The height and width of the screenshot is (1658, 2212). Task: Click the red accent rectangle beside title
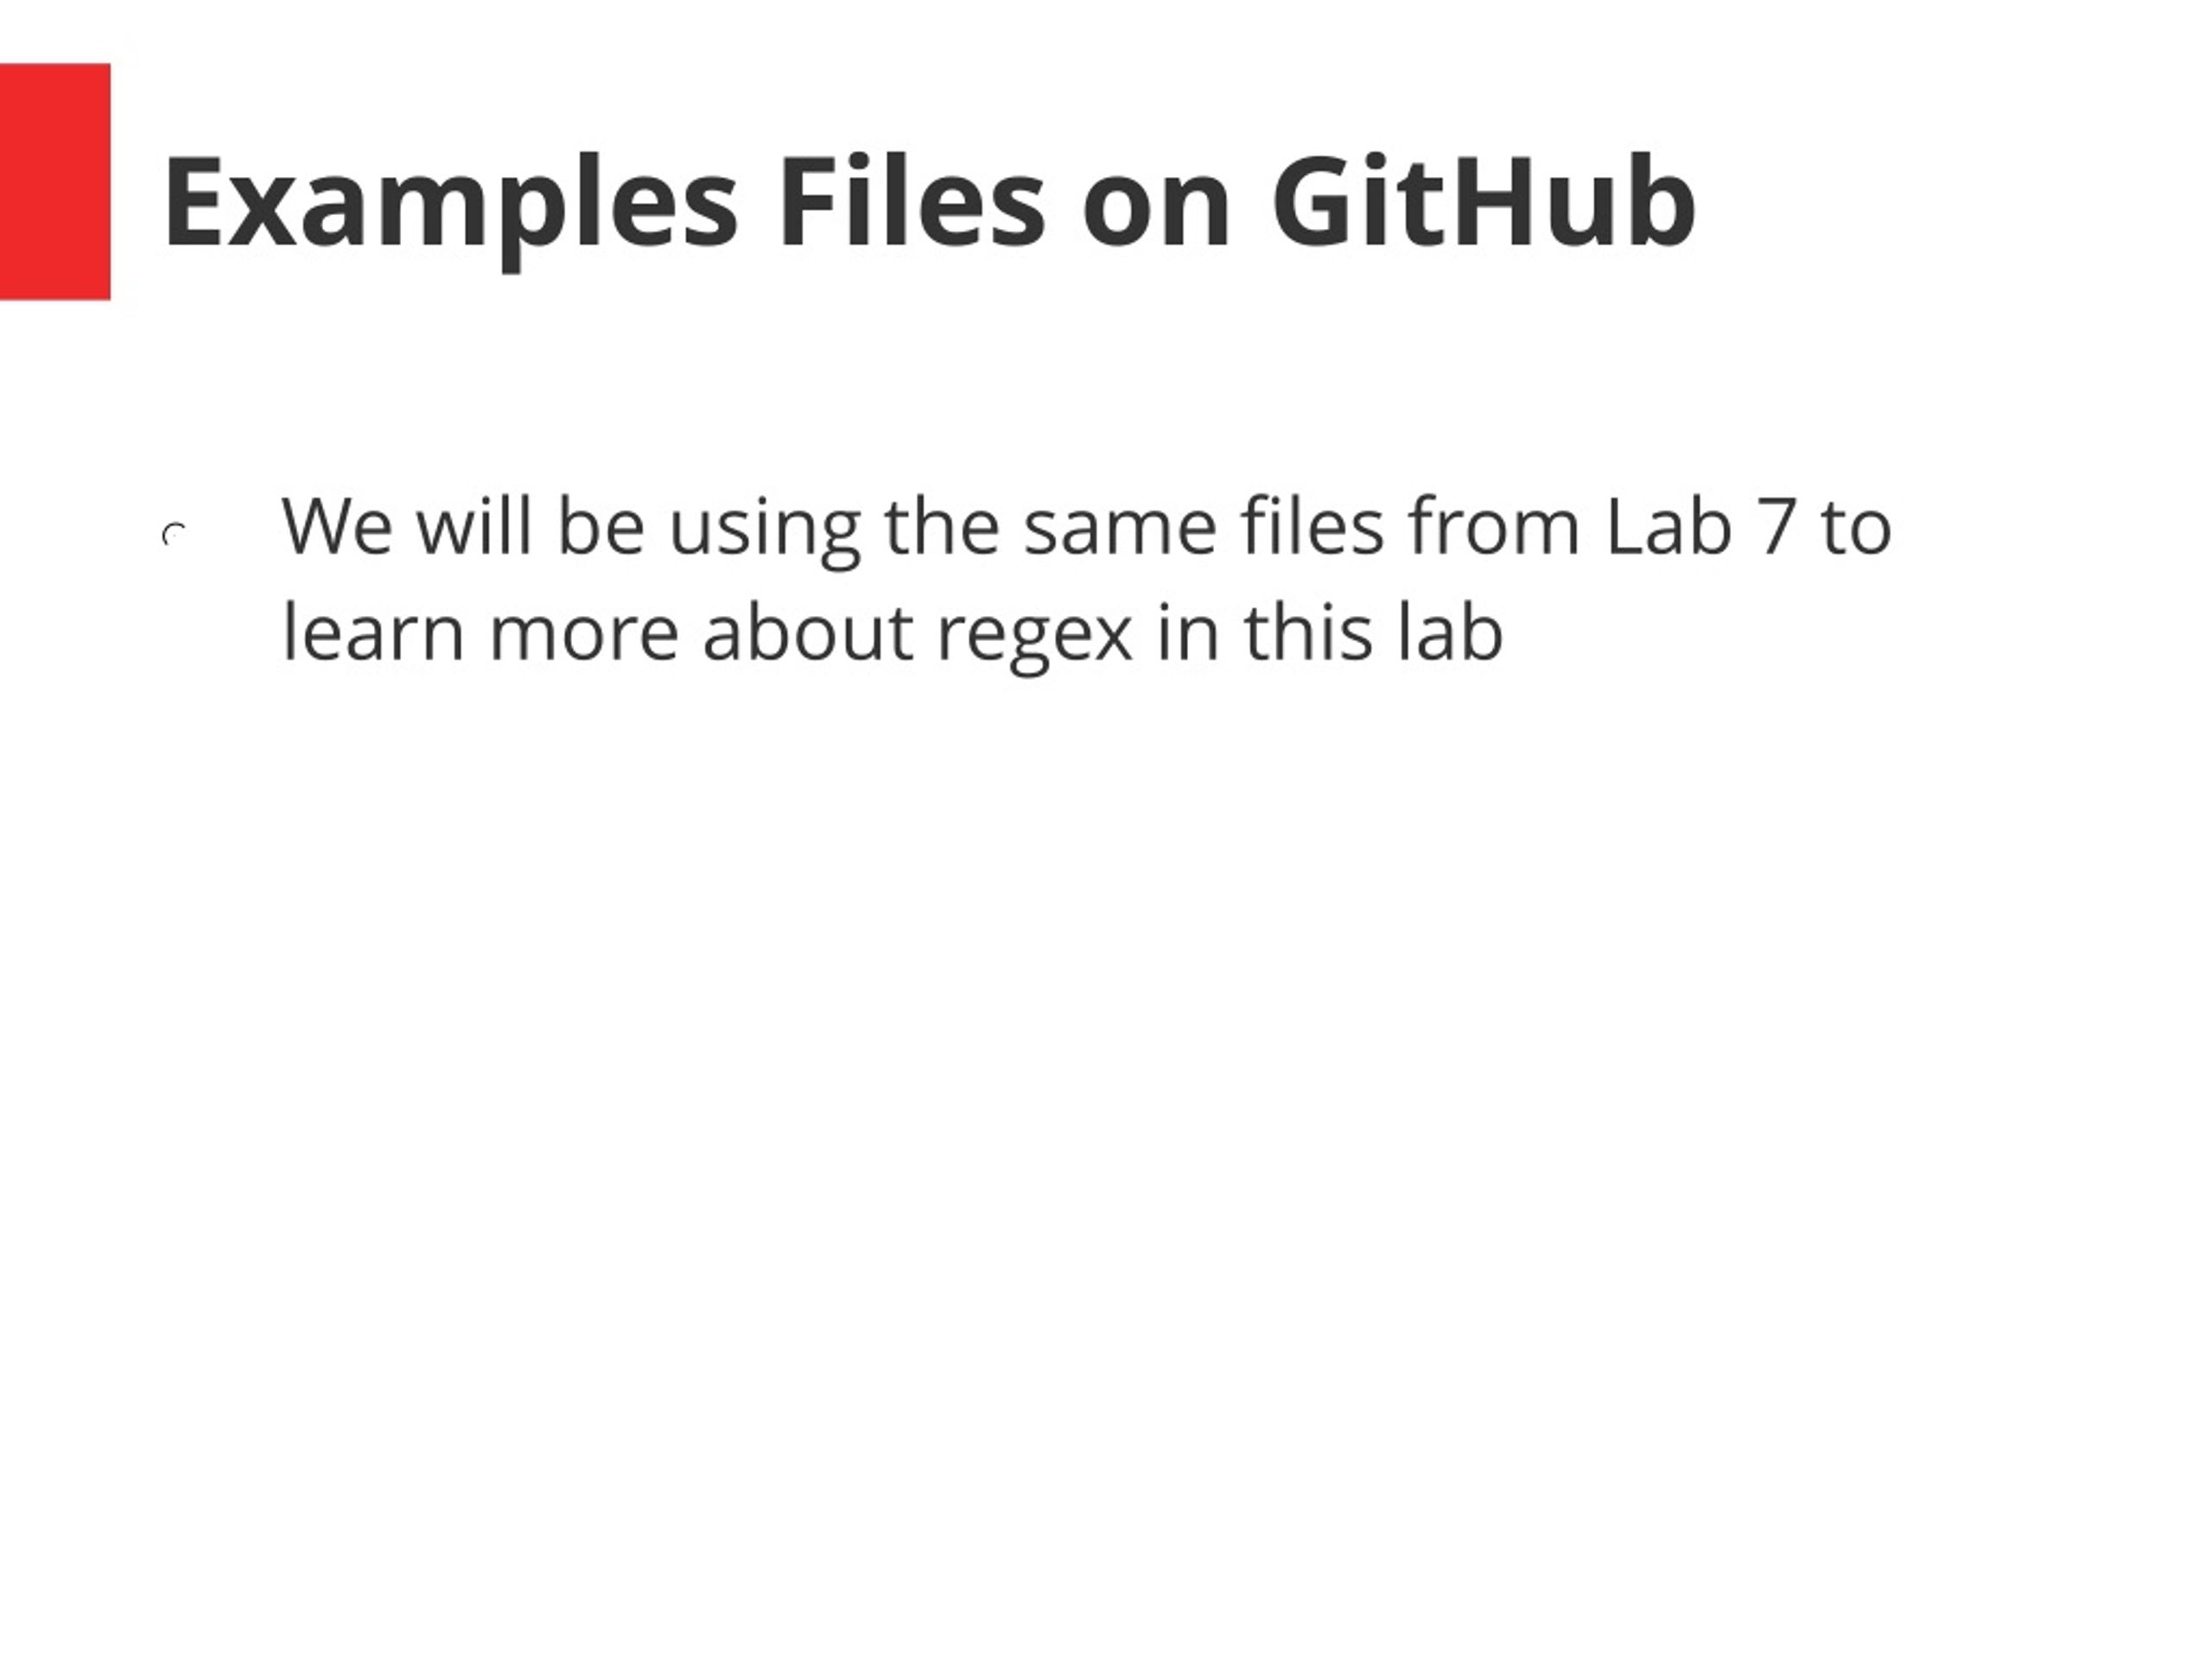point(55,181)
